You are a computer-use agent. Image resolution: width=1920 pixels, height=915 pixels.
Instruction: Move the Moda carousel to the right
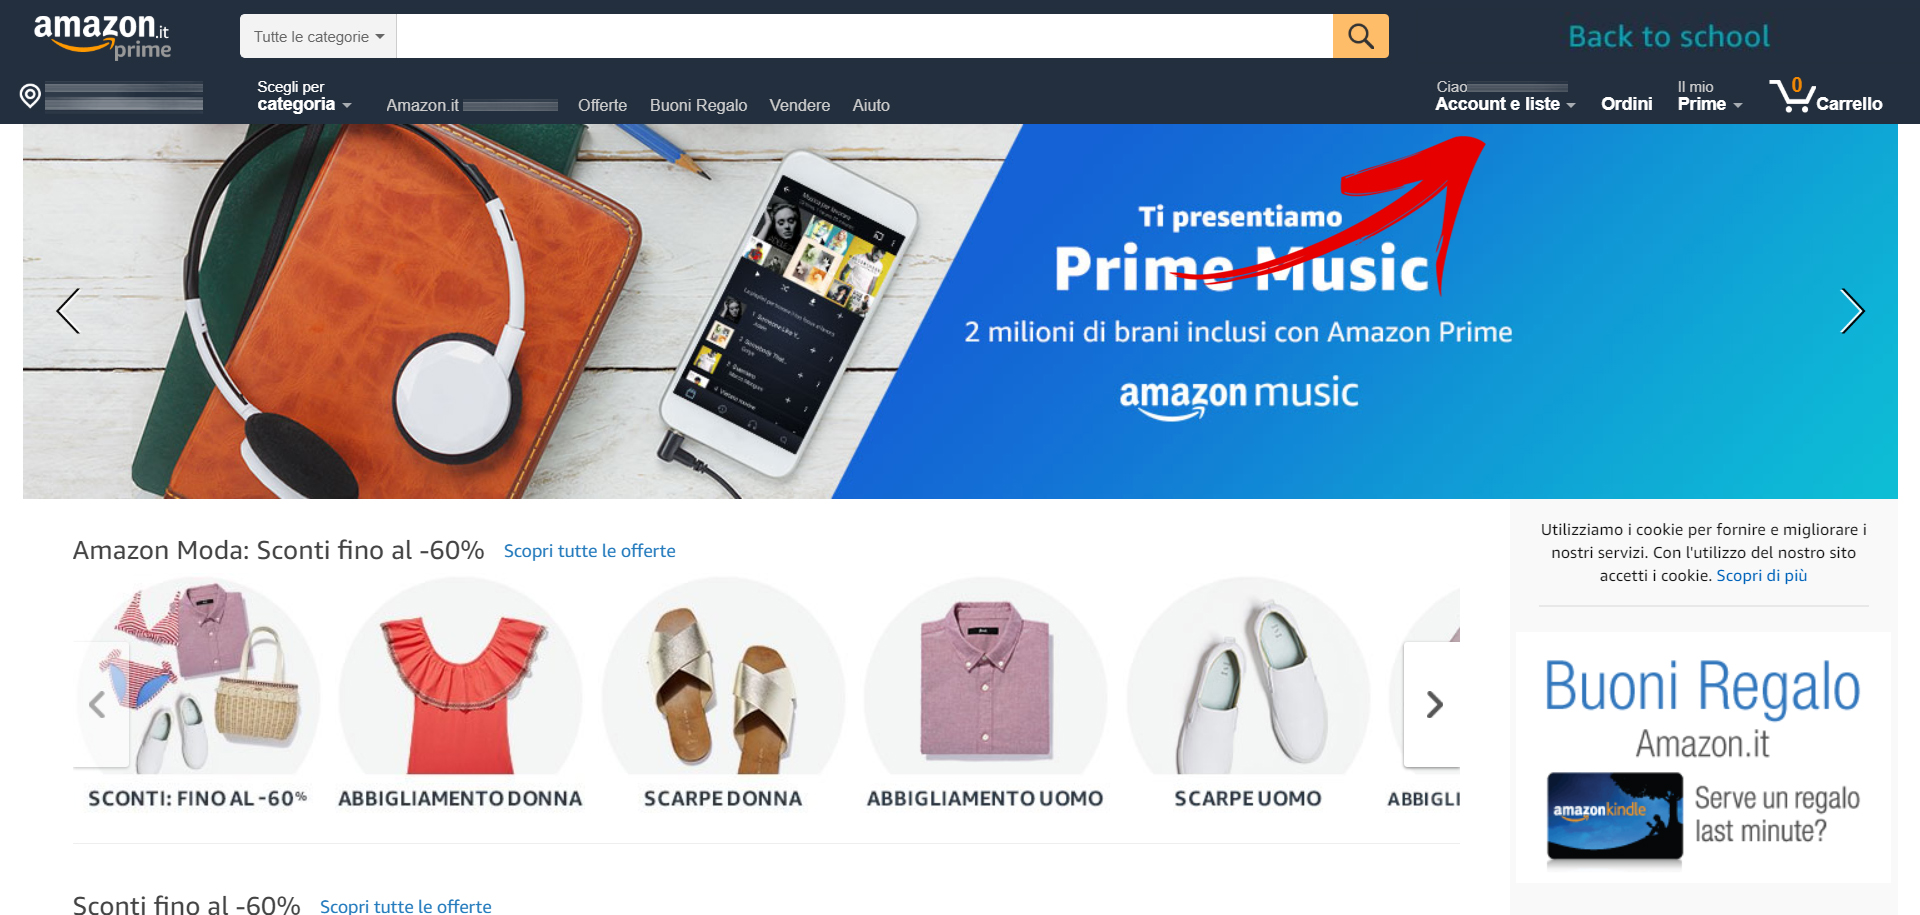(1433, 705)
